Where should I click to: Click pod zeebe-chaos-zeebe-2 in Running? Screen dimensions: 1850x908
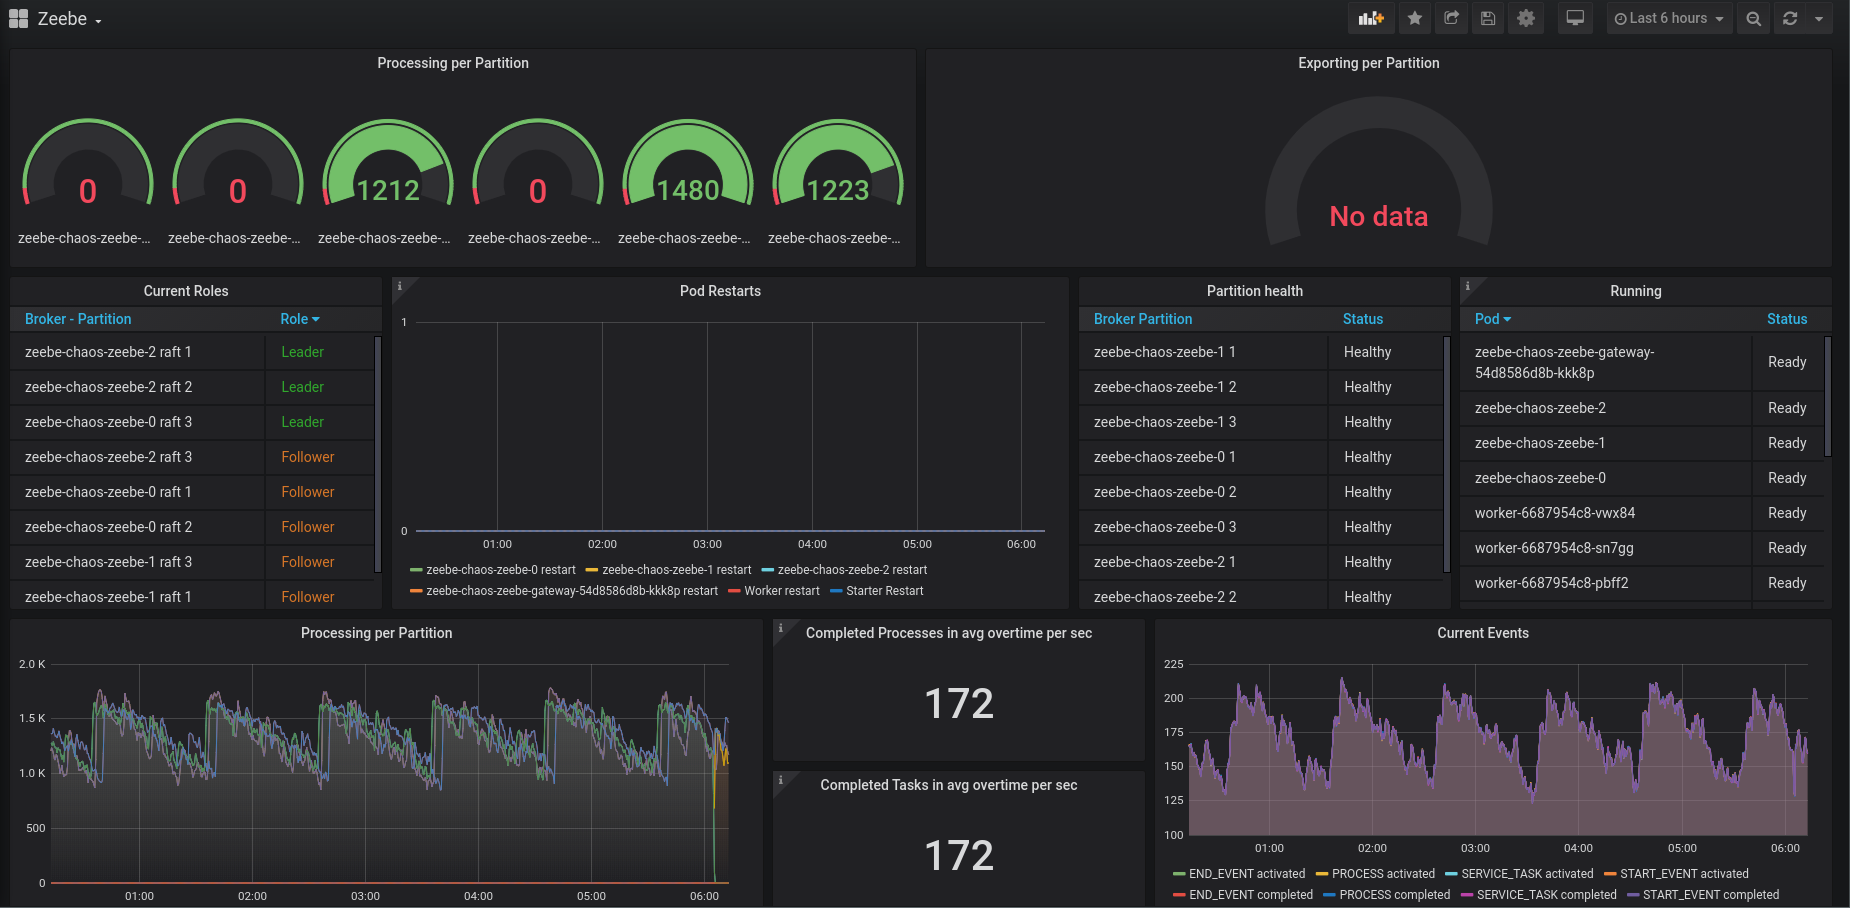(x=1540, y=408)
